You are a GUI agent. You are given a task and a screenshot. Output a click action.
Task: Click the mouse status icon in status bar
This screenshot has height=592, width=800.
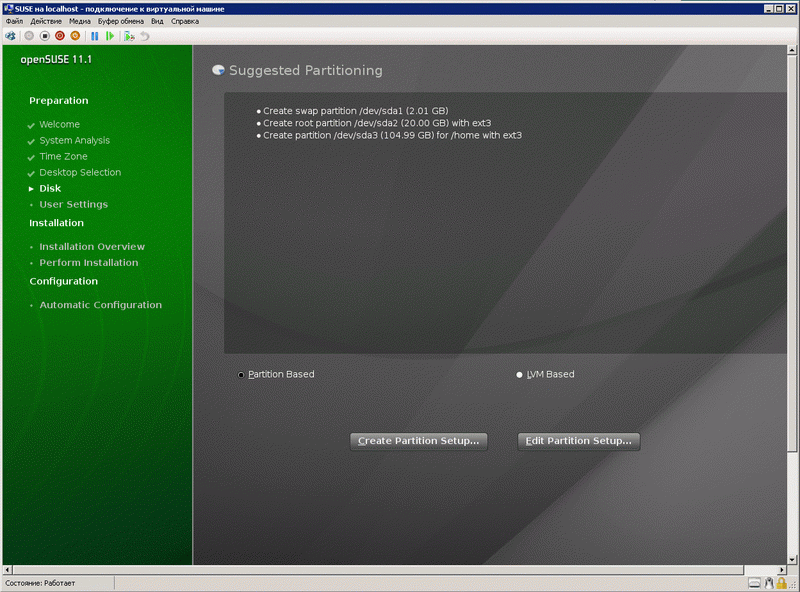pos(768,582)
